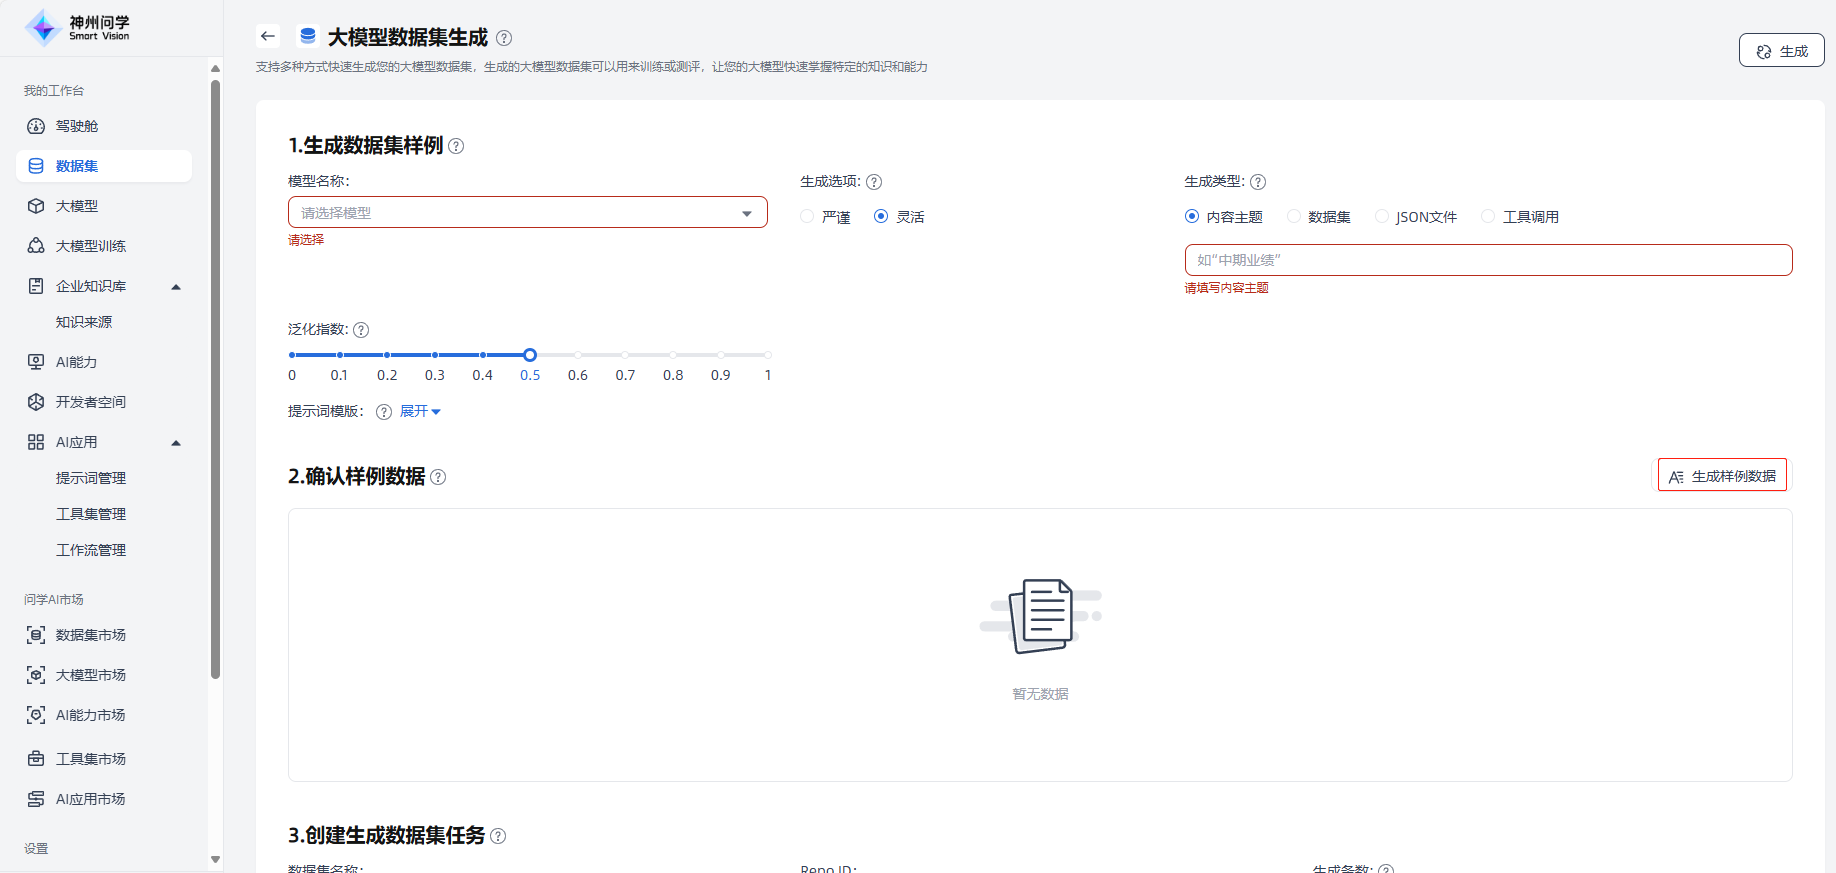1836x873 pixels.
Task: Select the 严谨 radio option
Action: (807, 217)
